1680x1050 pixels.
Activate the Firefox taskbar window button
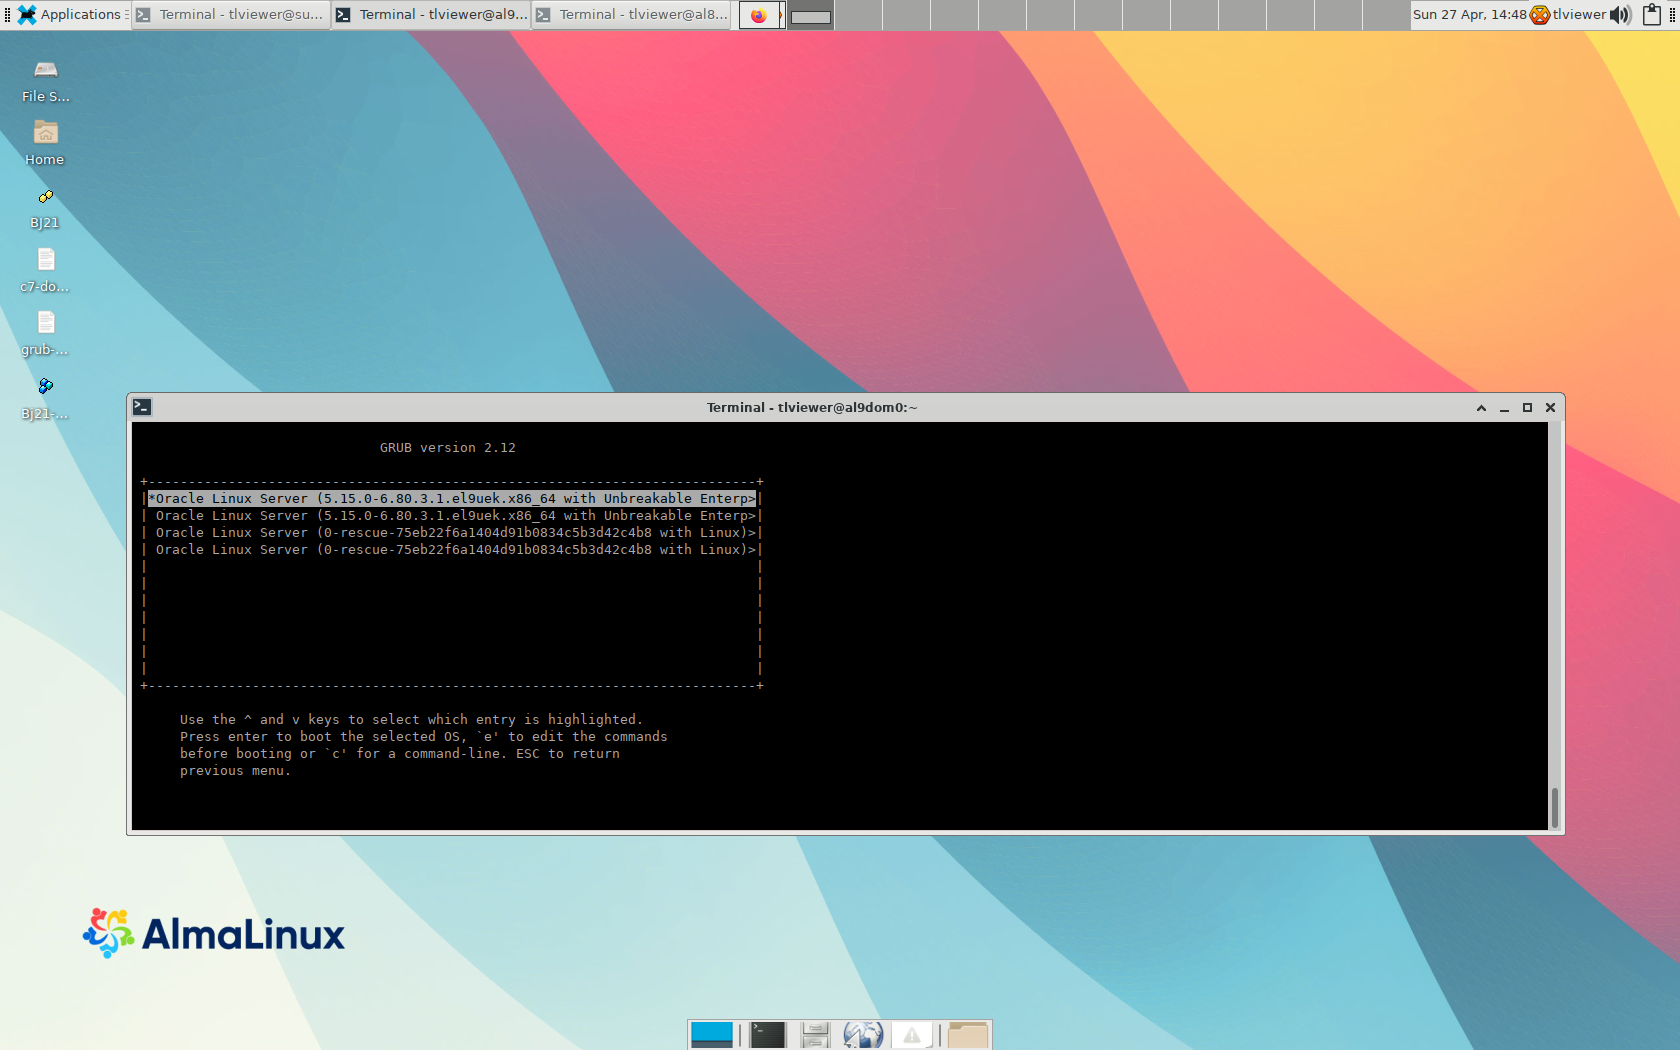coord(759,15)
